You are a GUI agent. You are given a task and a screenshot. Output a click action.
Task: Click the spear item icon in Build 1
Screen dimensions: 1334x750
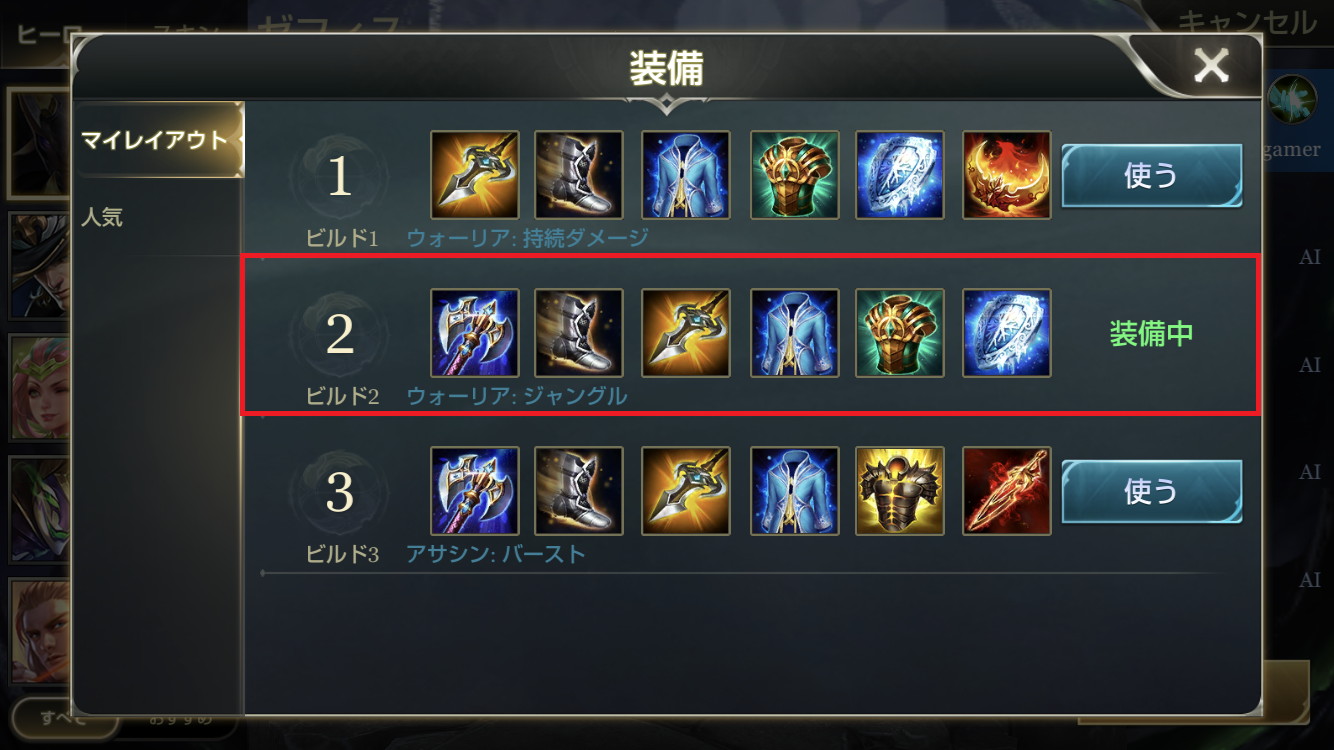click(x=475, y=175)
